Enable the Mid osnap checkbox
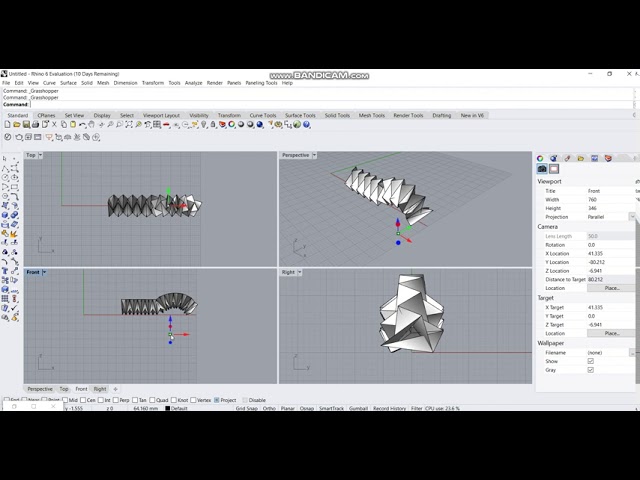The width and height of the screenshot is (640, 480). point(65,400)
